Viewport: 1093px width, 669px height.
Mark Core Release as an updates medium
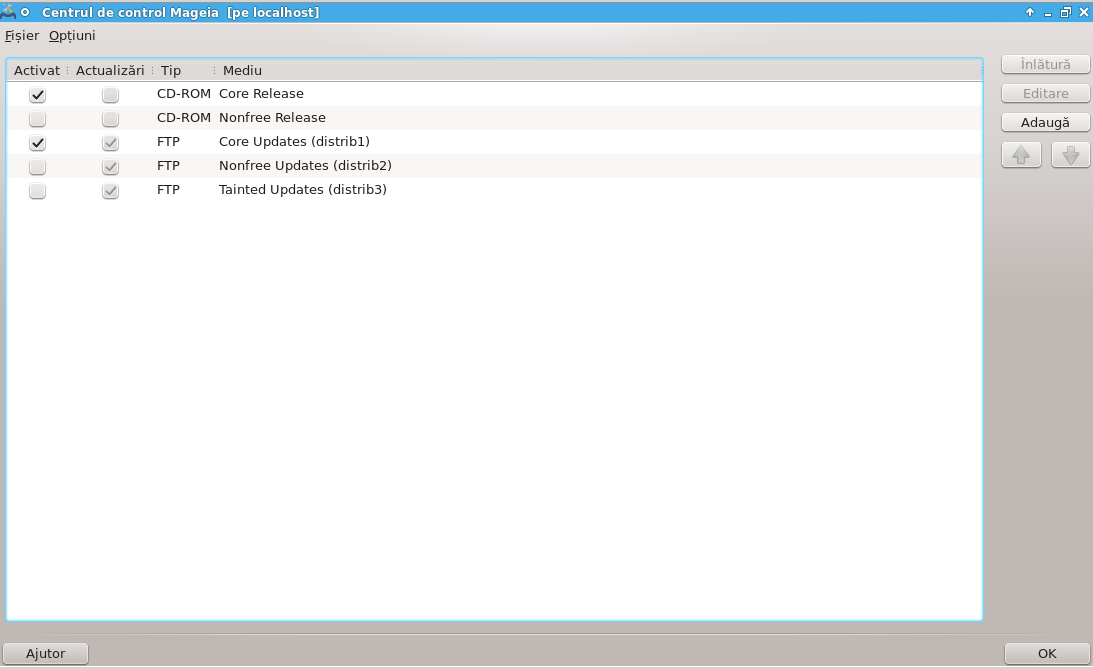point(110,94)
